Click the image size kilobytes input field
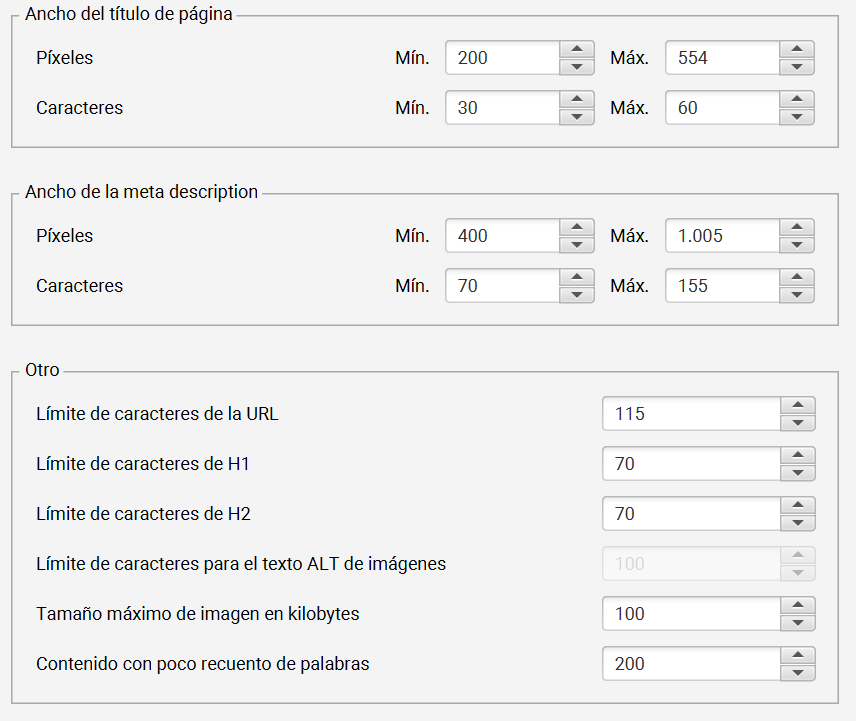Viewport: 856px width, 721px height. pos(690,613)
